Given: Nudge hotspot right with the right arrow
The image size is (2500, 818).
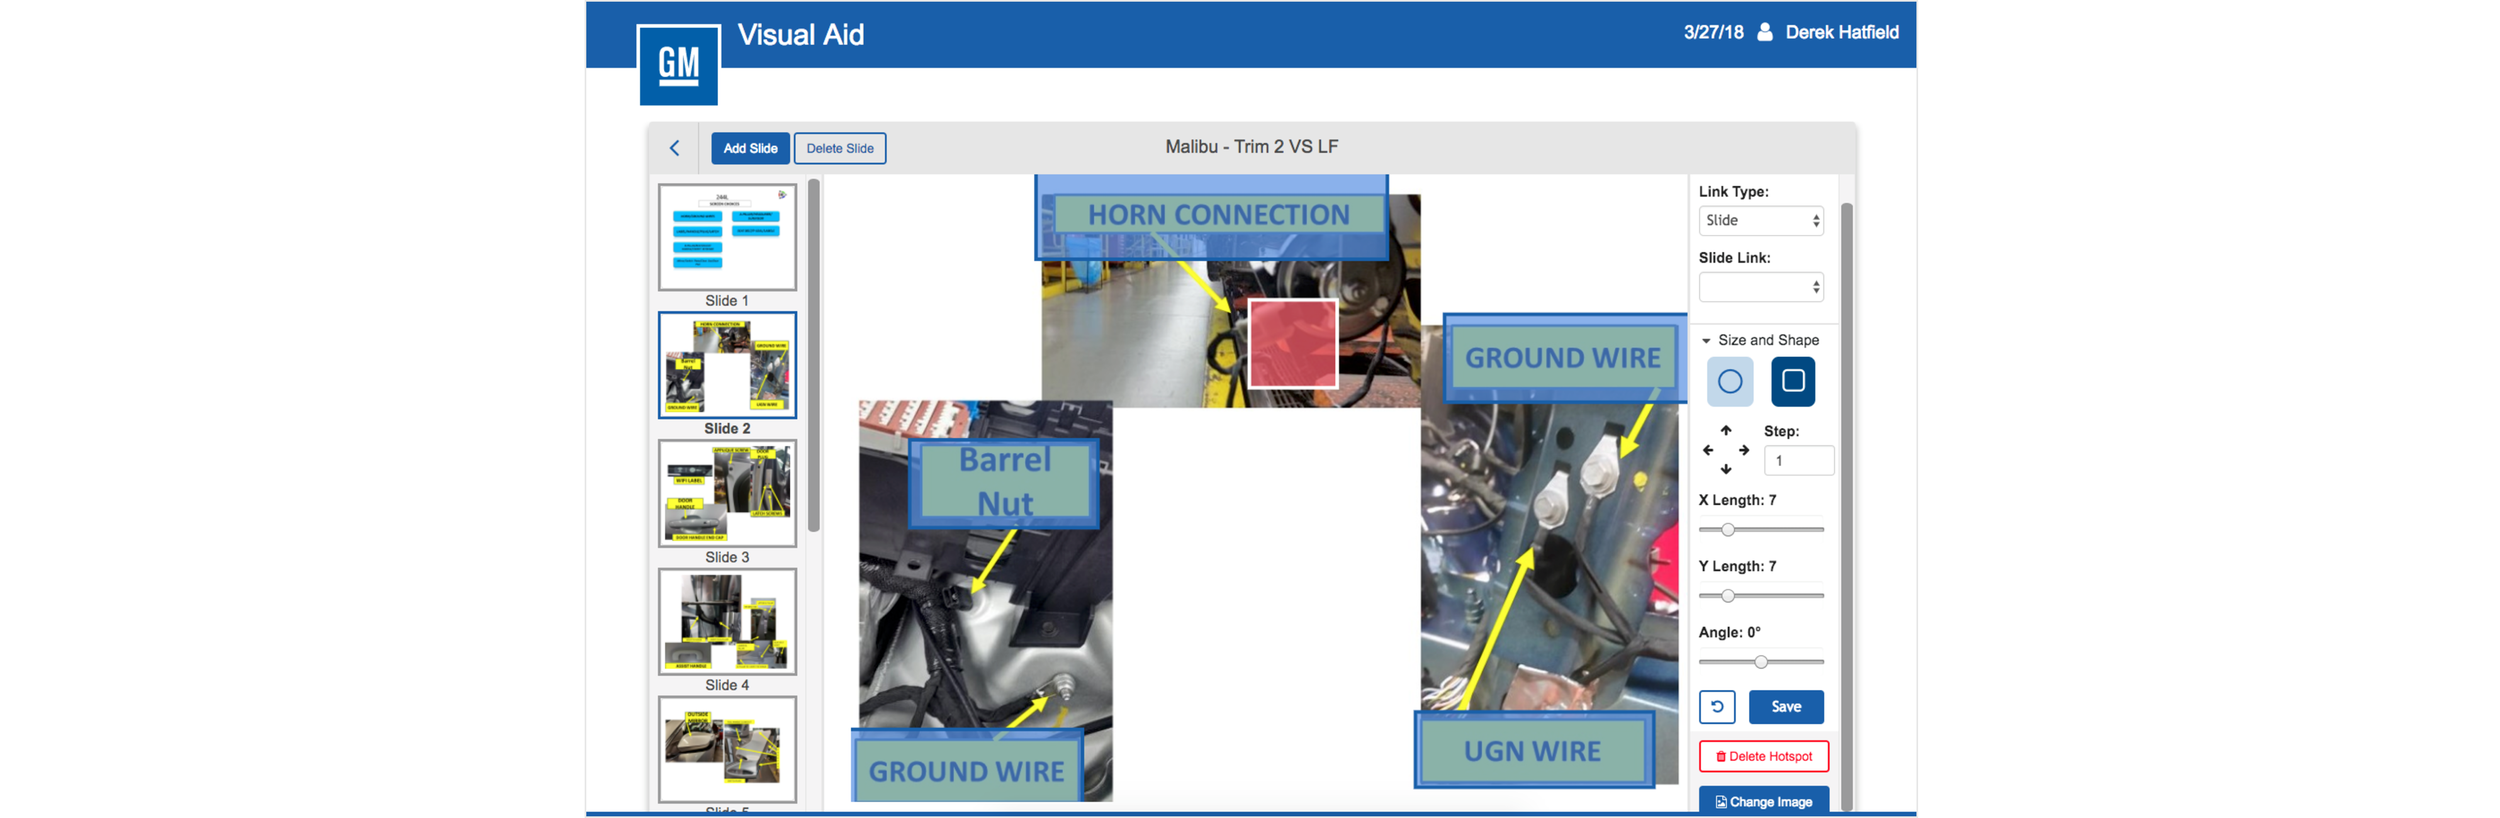Looking at the screenshot, I should click(x=1744, y=450).
